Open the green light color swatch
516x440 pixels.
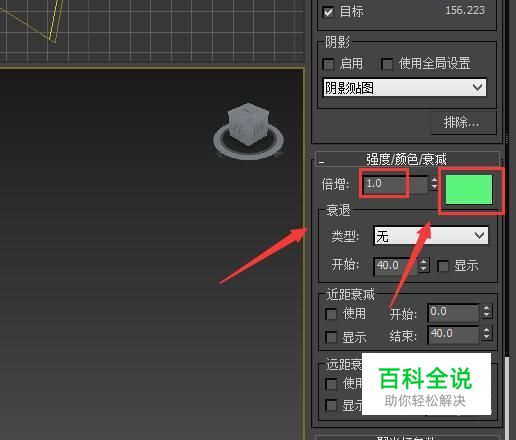coord(469,189)
